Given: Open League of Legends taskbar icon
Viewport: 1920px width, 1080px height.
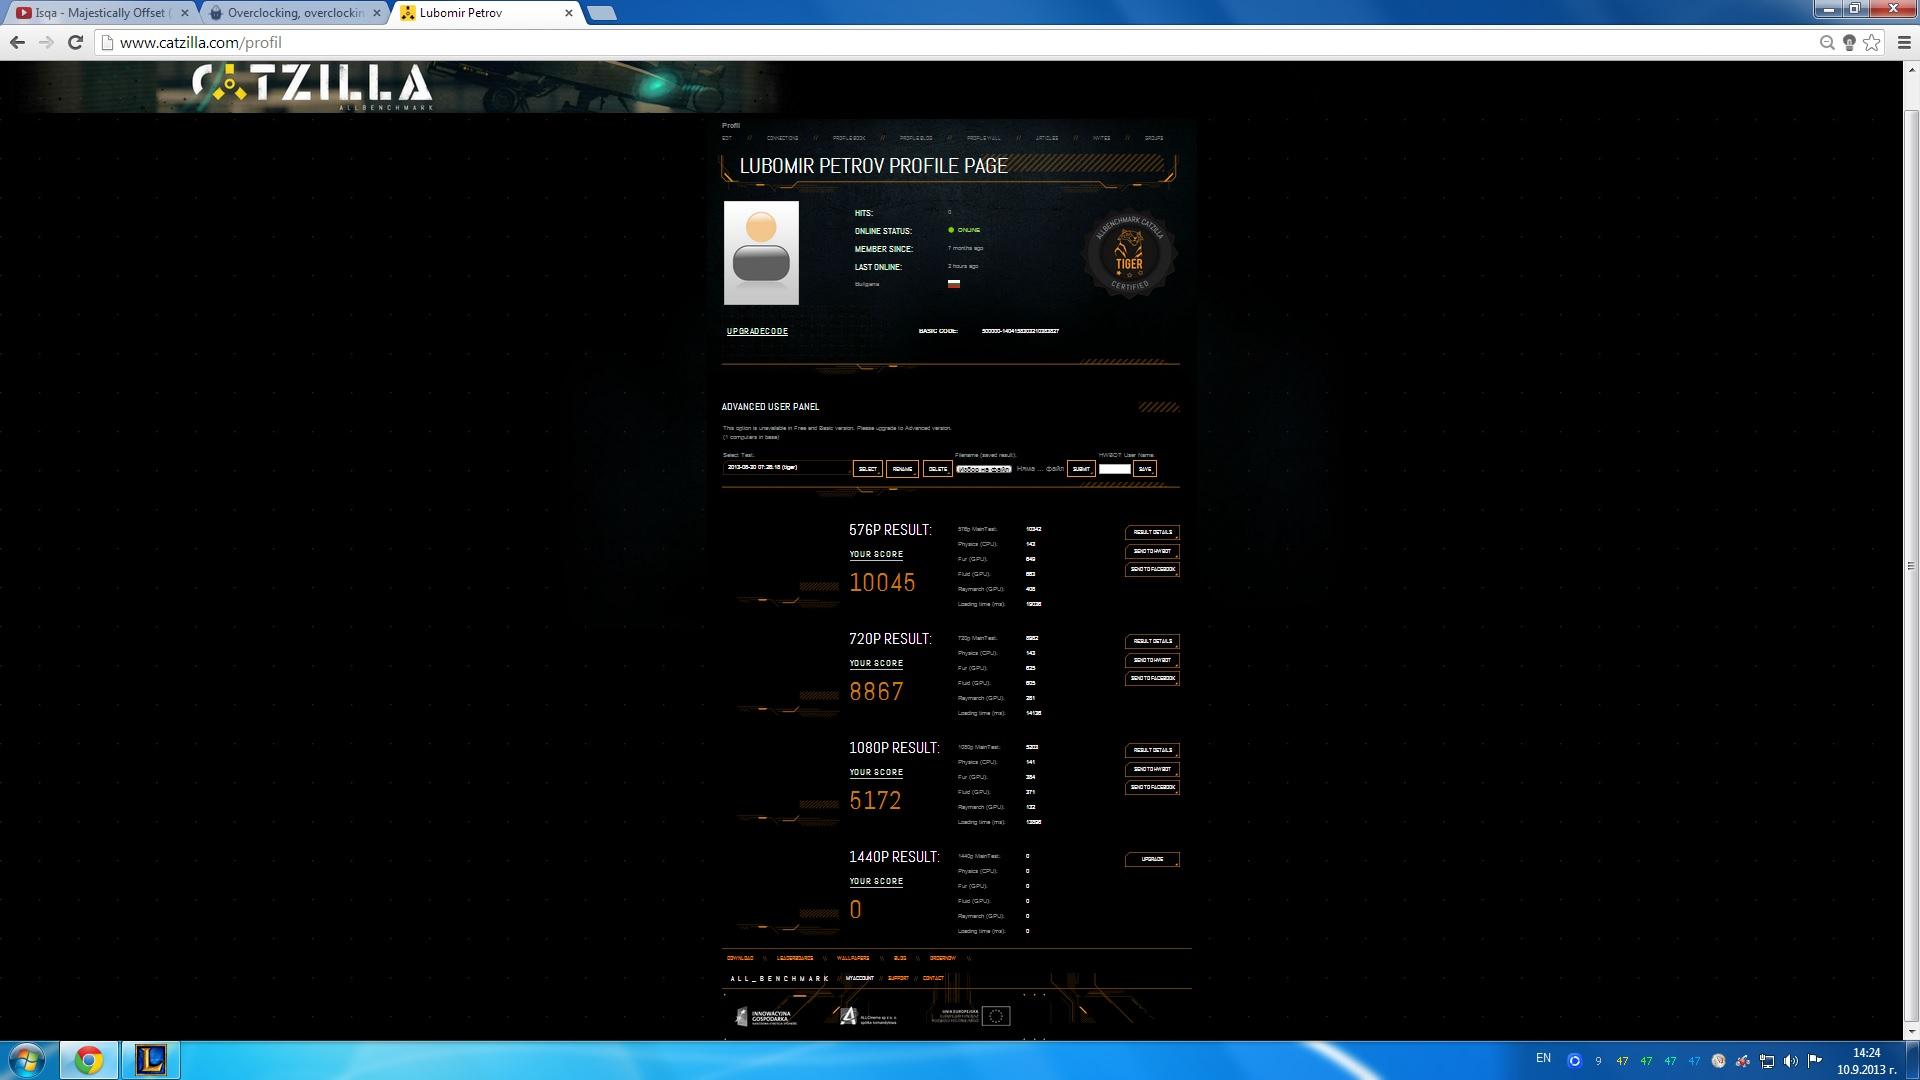Looking at the screenshot, I should click(x=151, y=1060).
